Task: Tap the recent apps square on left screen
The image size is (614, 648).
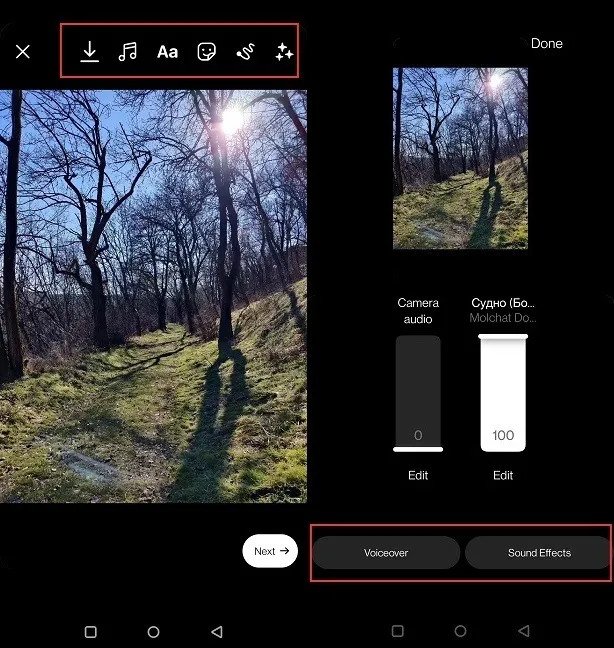Action: click(x=90, y=632)
